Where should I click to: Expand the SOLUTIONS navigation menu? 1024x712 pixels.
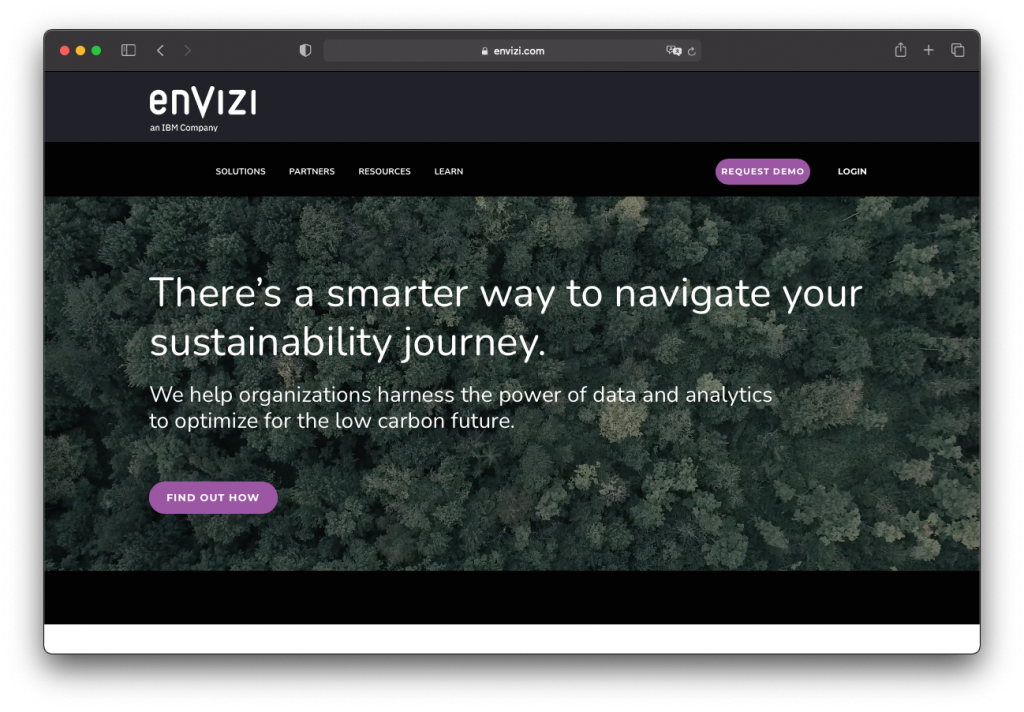240,171
